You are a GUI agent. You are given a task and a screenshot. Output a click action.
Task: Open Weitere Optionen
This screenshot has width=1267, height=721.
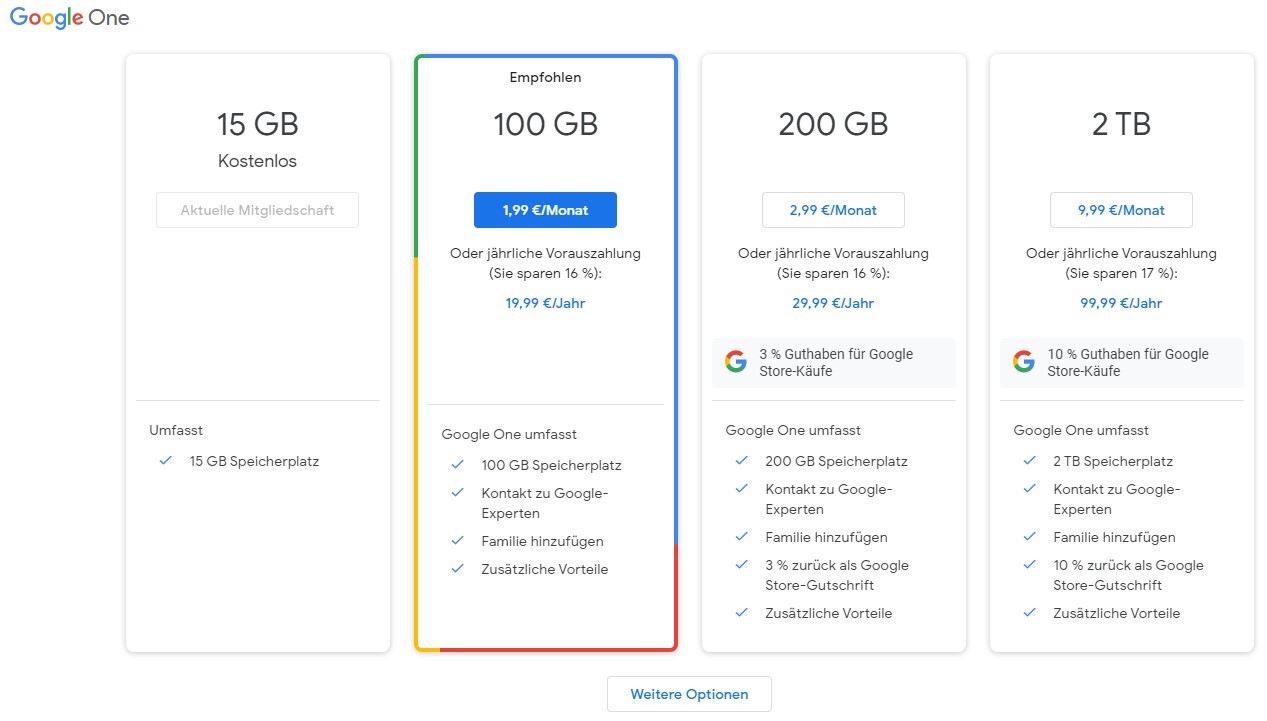click(689, 694)
